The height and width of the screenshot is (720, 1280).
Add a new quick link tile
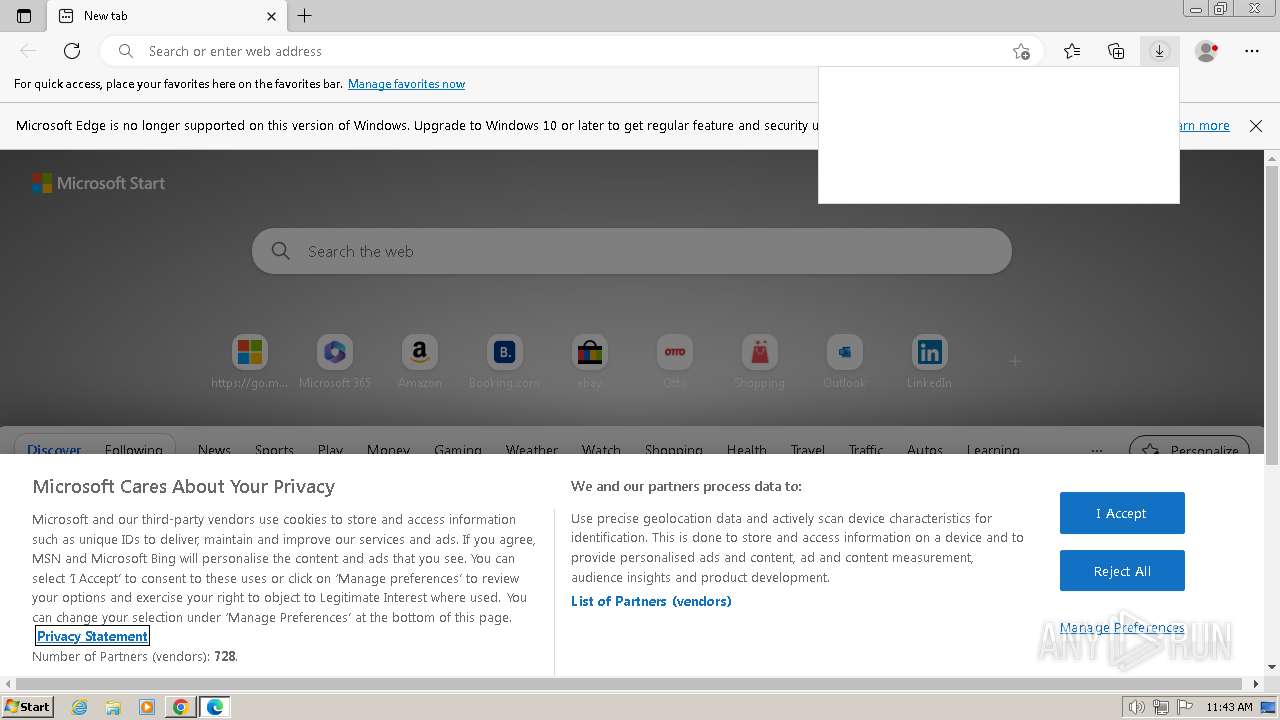pyautogui.click(x=1015, y=361)
